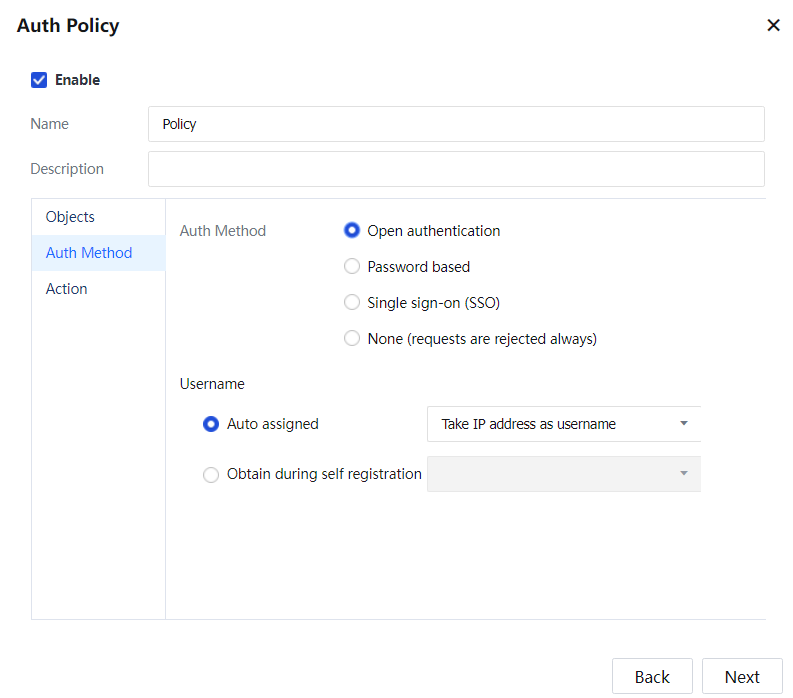Click the arrow icon on the IP username dropdown
The width and height of the screenshot is (793, 698).
[x=684, y=424]
